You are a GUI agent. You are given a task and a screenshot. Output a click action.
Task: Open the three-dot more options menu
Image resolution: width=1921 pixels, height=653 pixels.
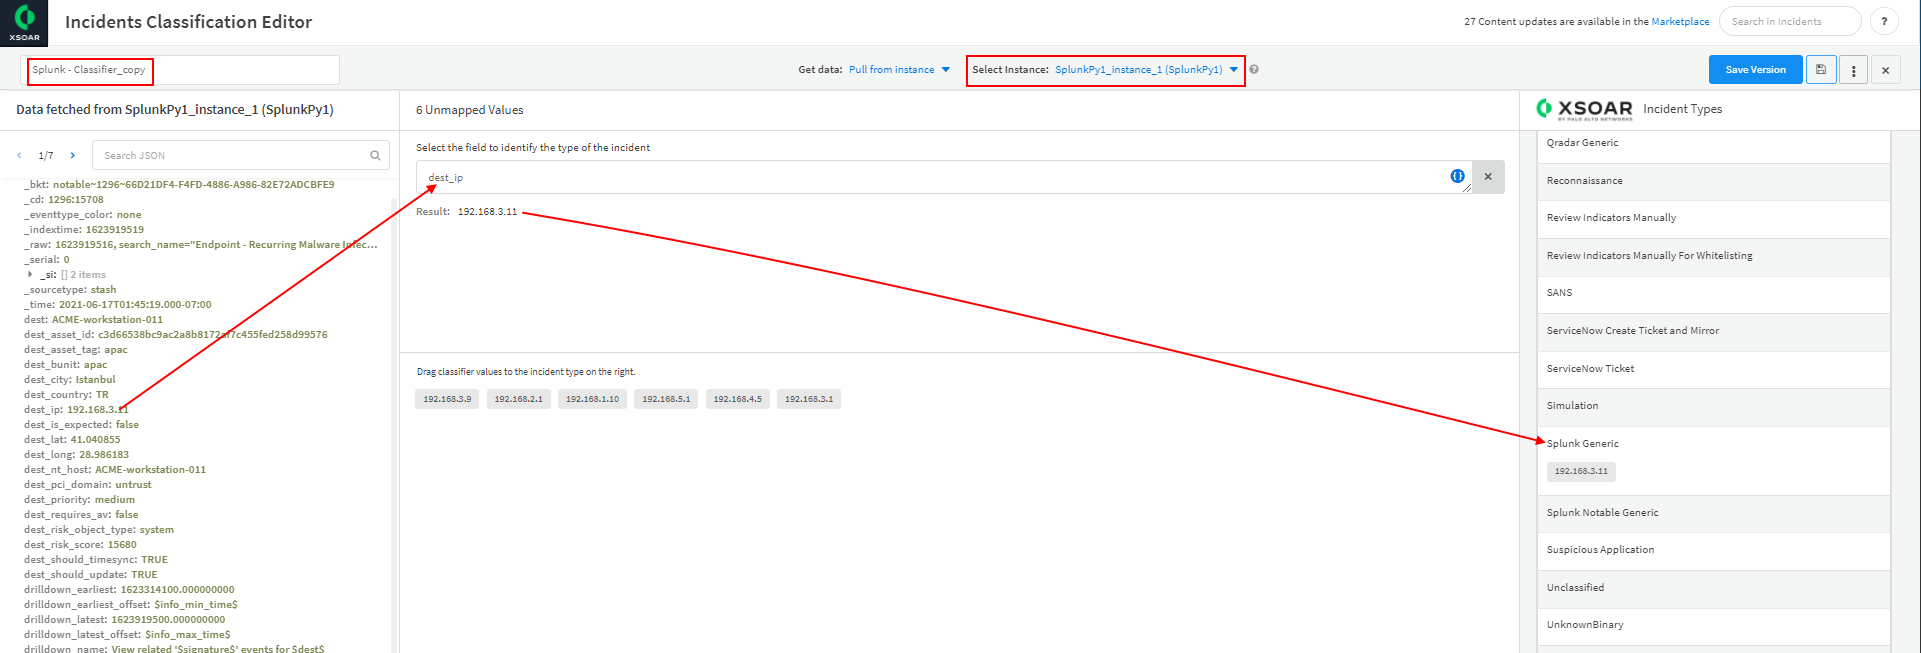pyautogui.click(x=1853, y=70)
